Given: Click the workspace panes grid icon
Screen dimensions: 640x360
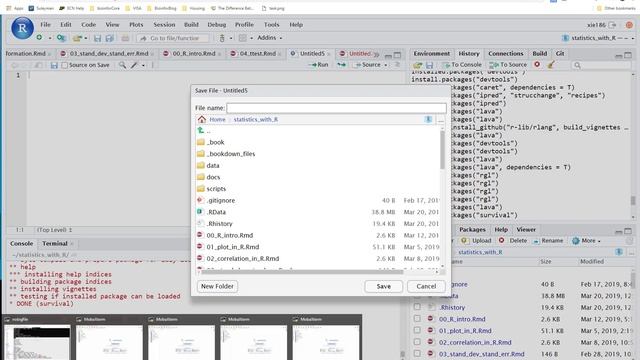Looking at the screenshot, I should [242, 38].
